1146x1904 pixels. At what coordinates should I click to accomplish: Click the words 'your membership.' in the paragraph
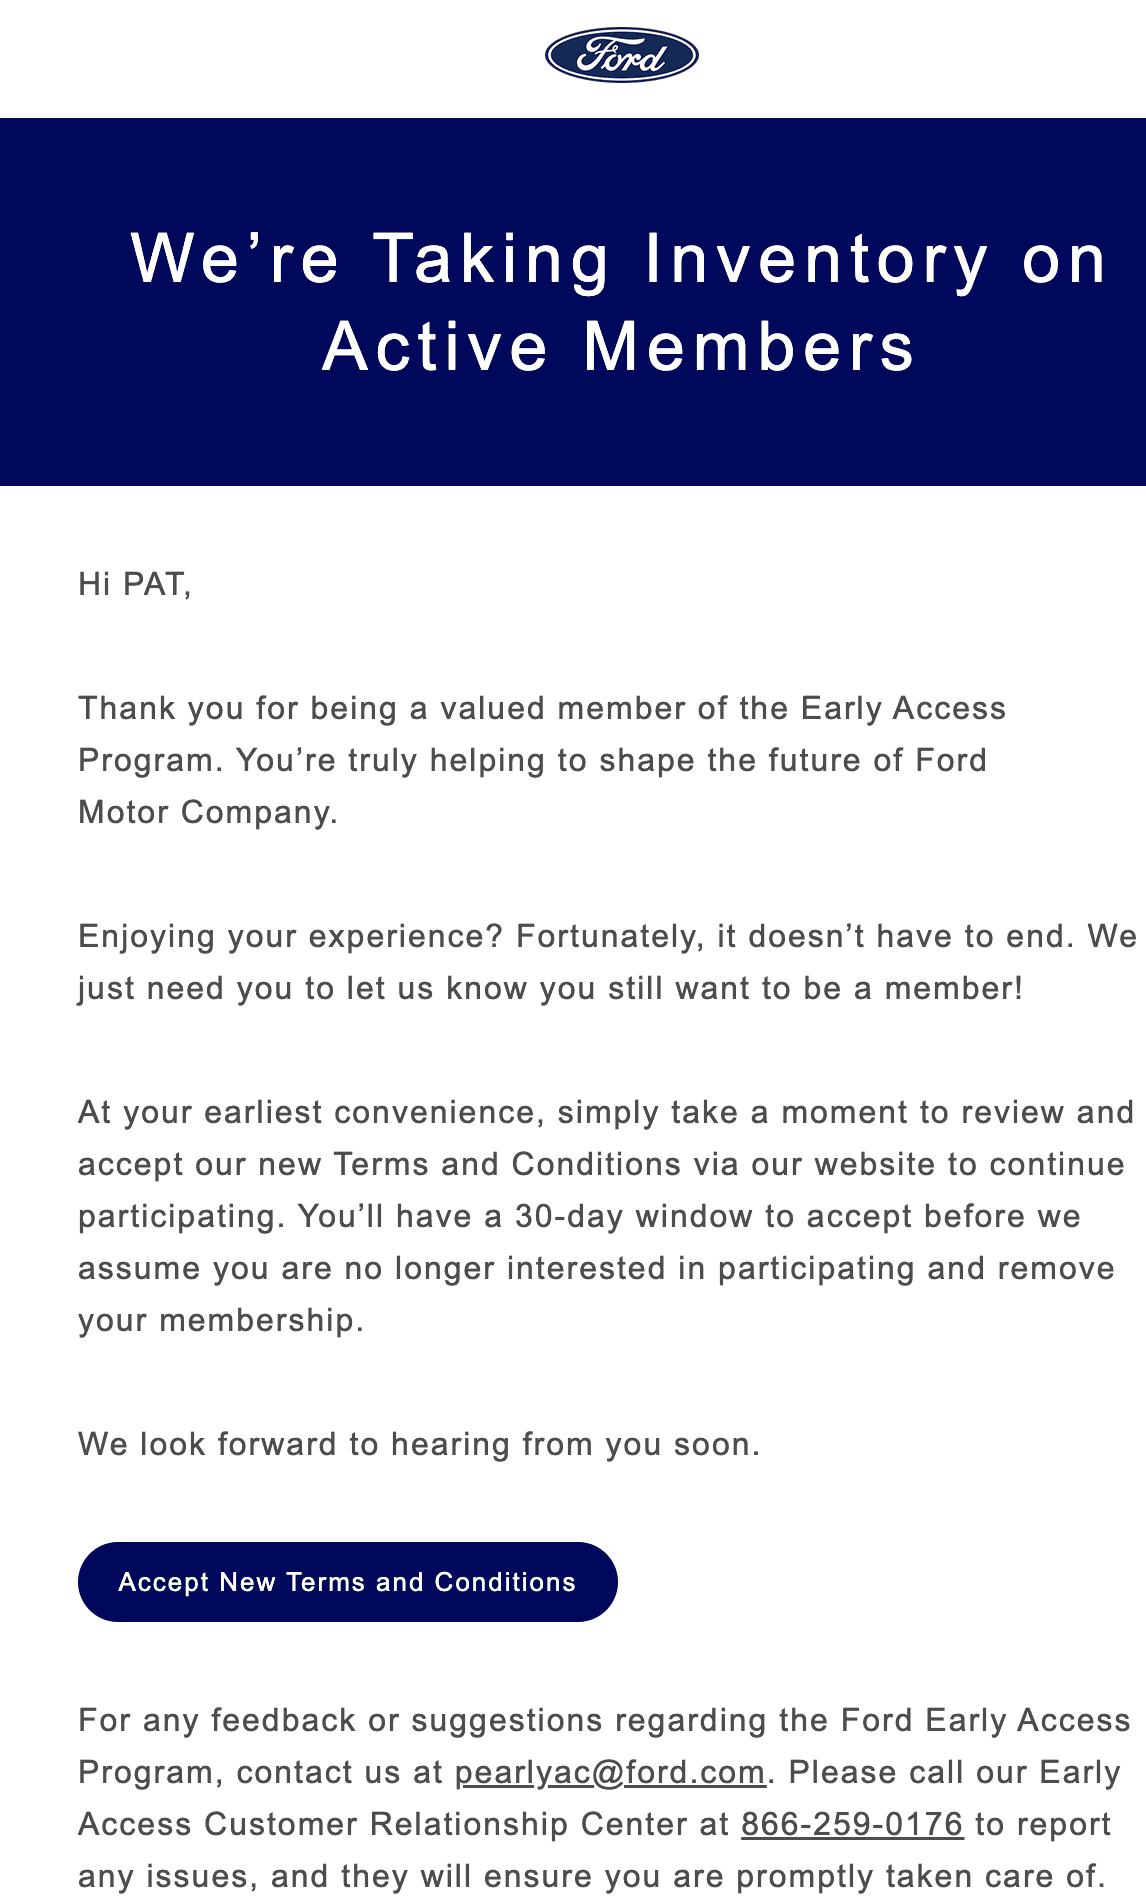click(220, 1320)
